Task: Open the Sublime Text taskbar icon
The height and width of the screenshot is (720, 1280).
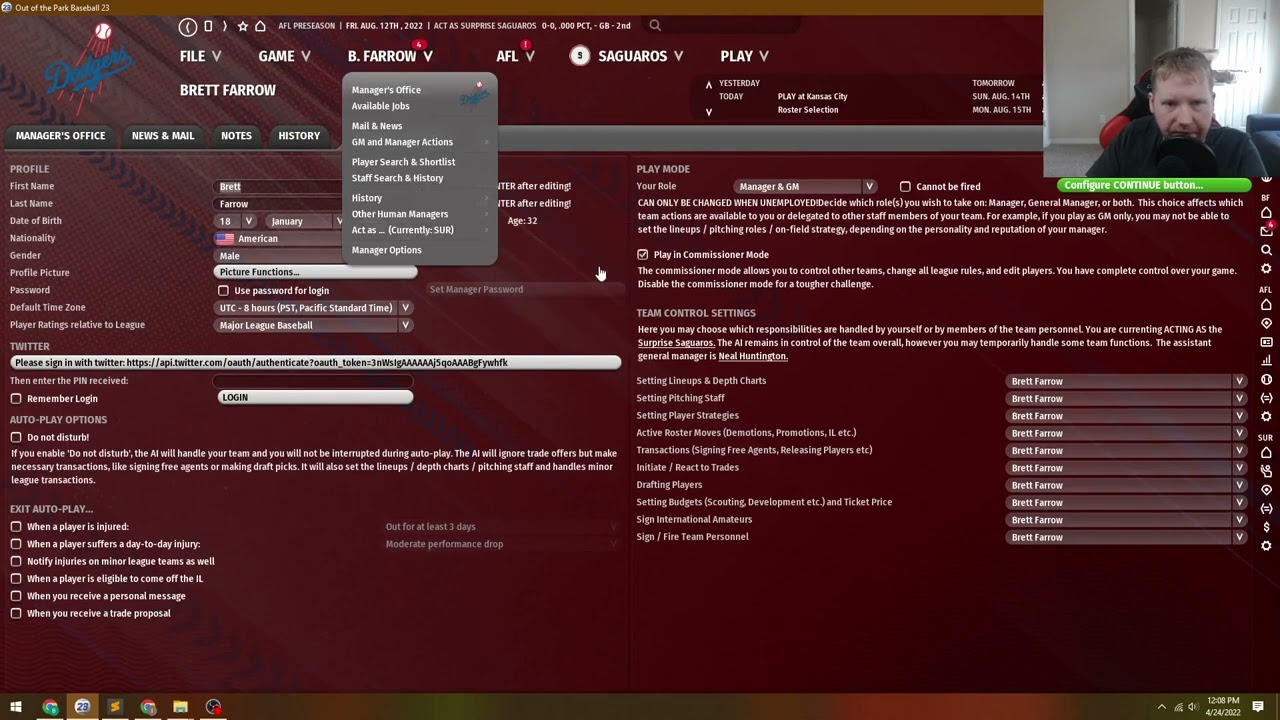Action: click(x=114, y=707)
